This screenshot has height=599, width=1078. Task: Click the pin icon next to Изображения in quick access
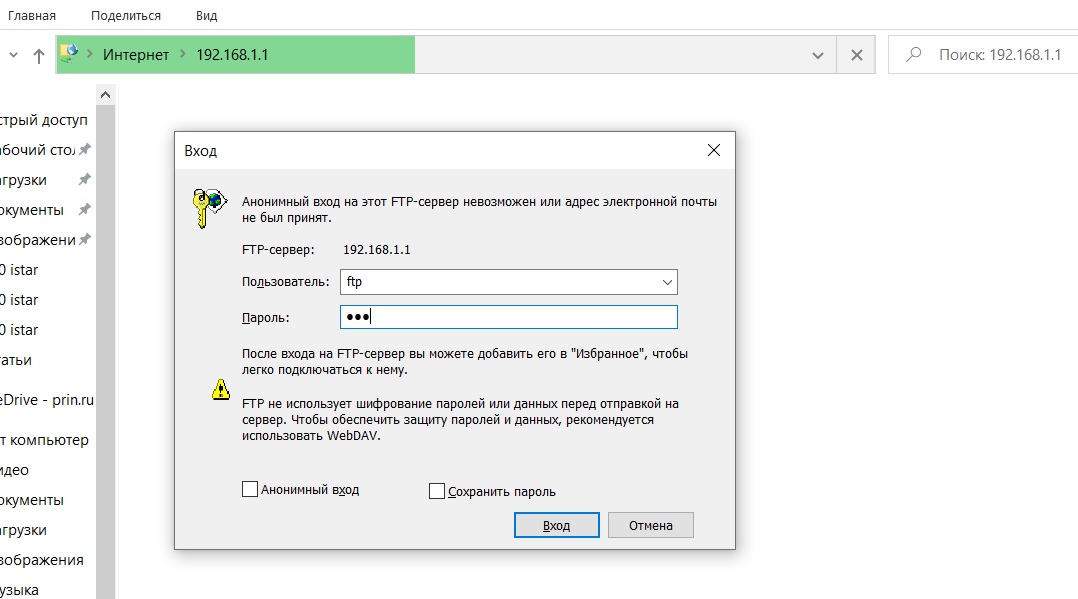[x=85, y=240]
